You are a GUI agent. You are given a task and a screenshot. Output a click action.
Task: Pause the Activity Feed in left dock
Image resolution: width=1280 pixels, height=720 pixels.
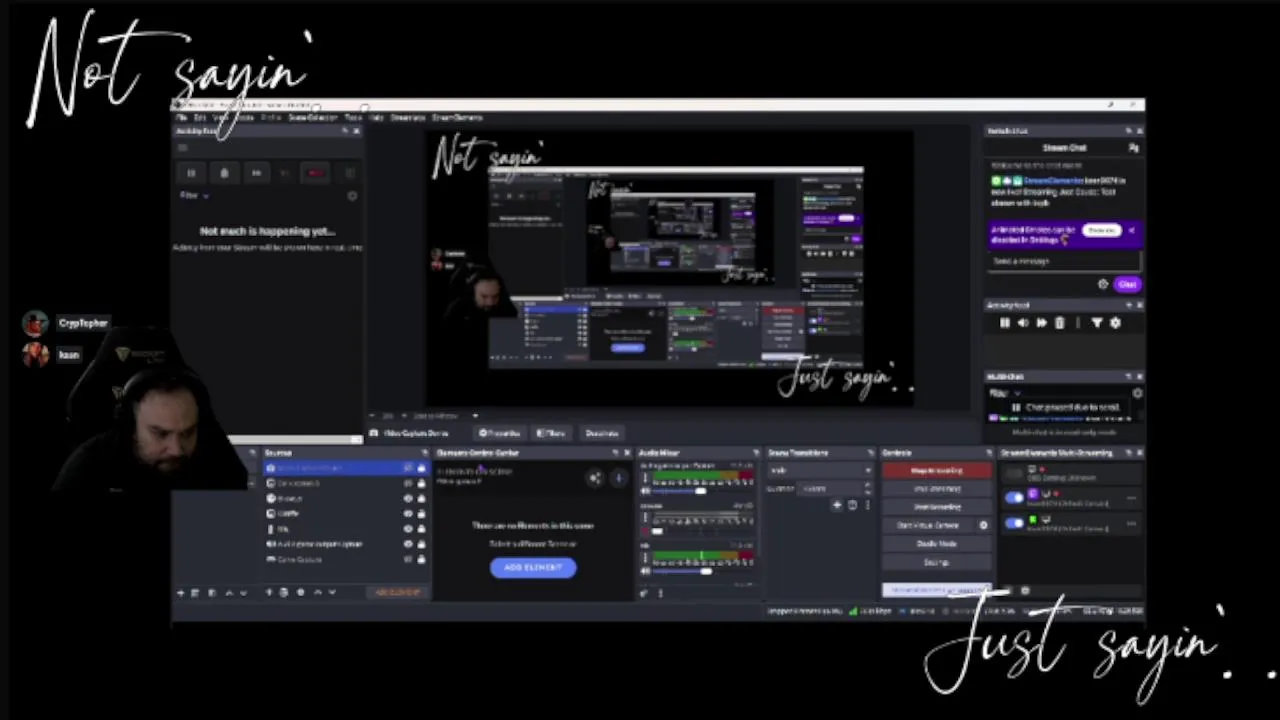pos(191,173)
